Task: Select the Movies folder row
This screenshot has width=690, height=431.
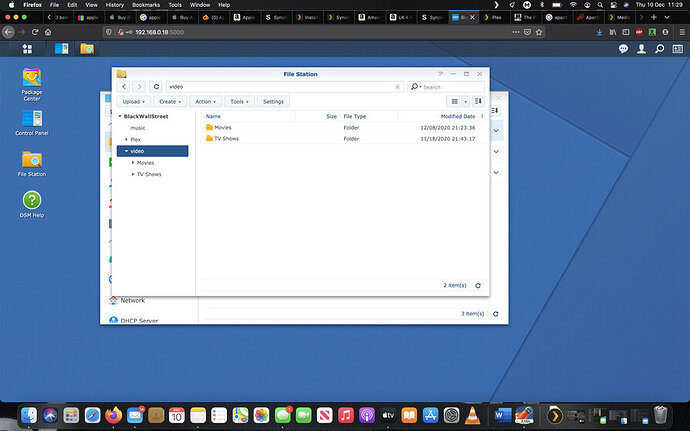Action: pyautogui.click(x=343, y=128)
